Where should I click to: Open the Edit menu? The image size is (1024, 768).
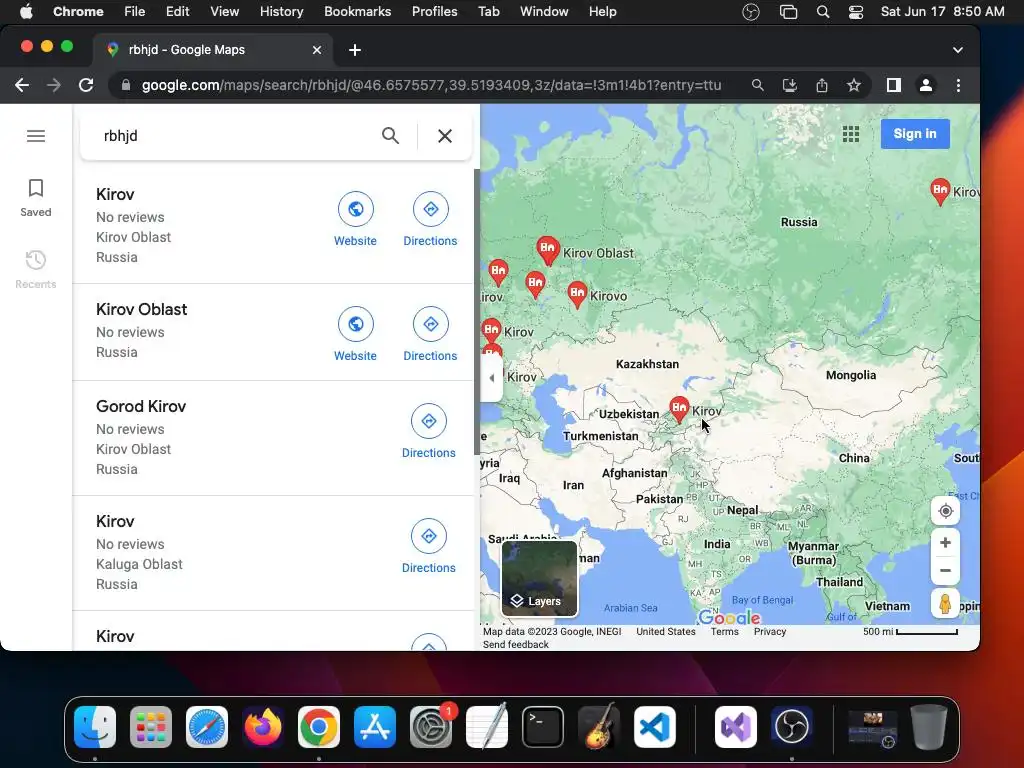[x=177, y=12]
